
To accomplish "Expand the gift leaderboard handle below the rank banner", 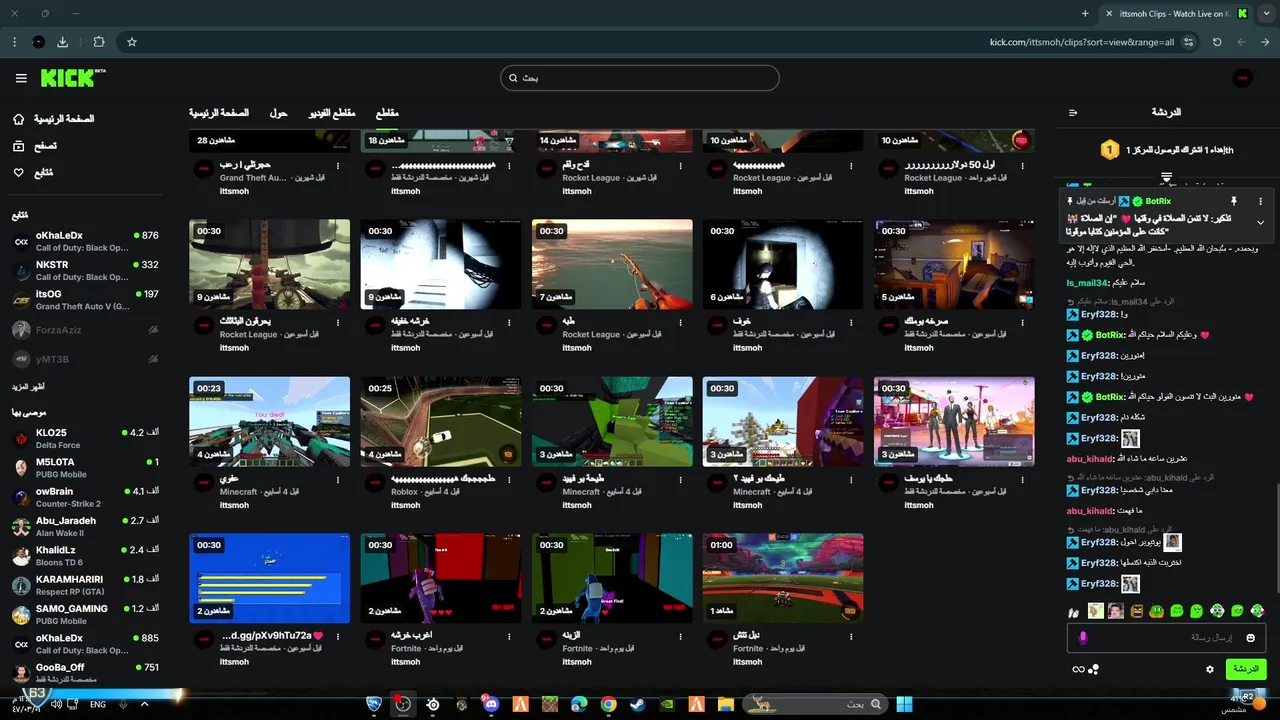I will (1166, 177).
